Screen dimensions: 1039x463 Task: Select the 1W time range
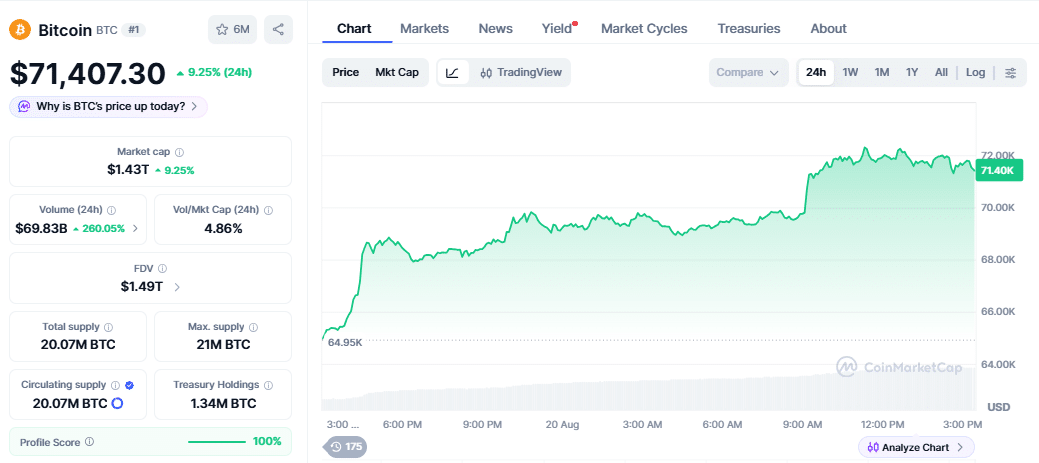tap(850, 72)
